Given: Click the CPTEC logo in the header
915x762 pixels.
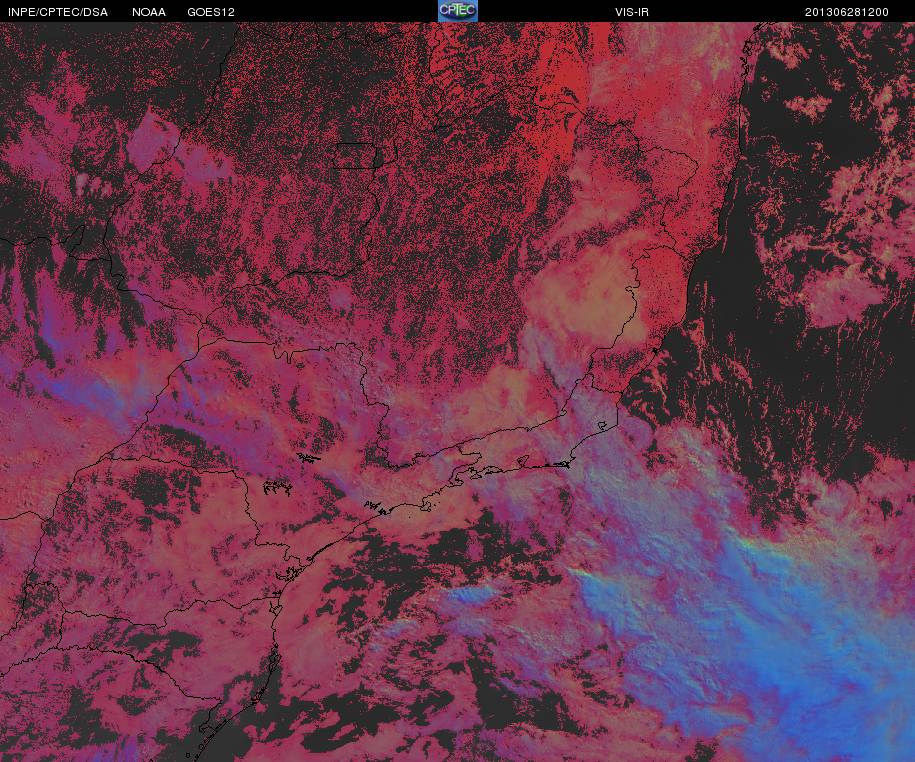Looking at the screenshot, I should [x=458, y=11].
